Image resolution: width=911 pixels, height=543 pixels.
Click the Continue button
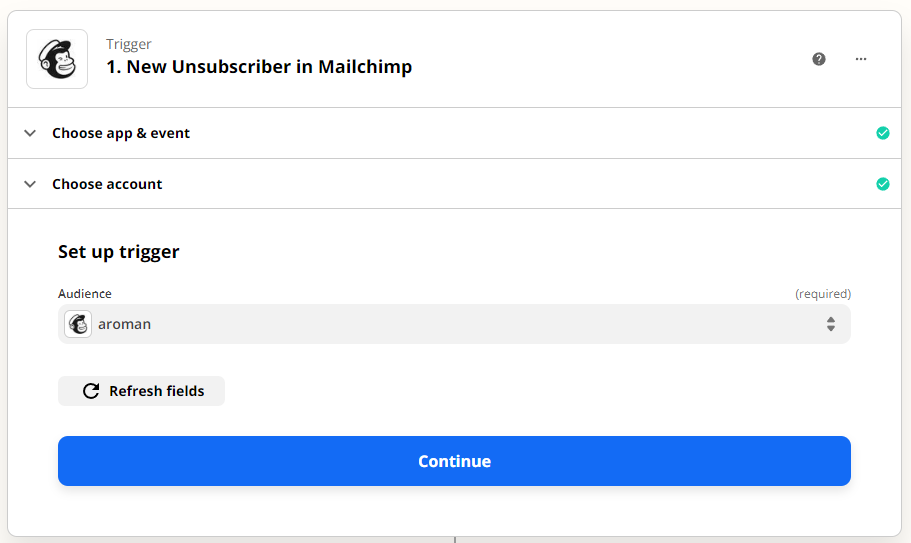pyautogui.click(x=454, y=461)
